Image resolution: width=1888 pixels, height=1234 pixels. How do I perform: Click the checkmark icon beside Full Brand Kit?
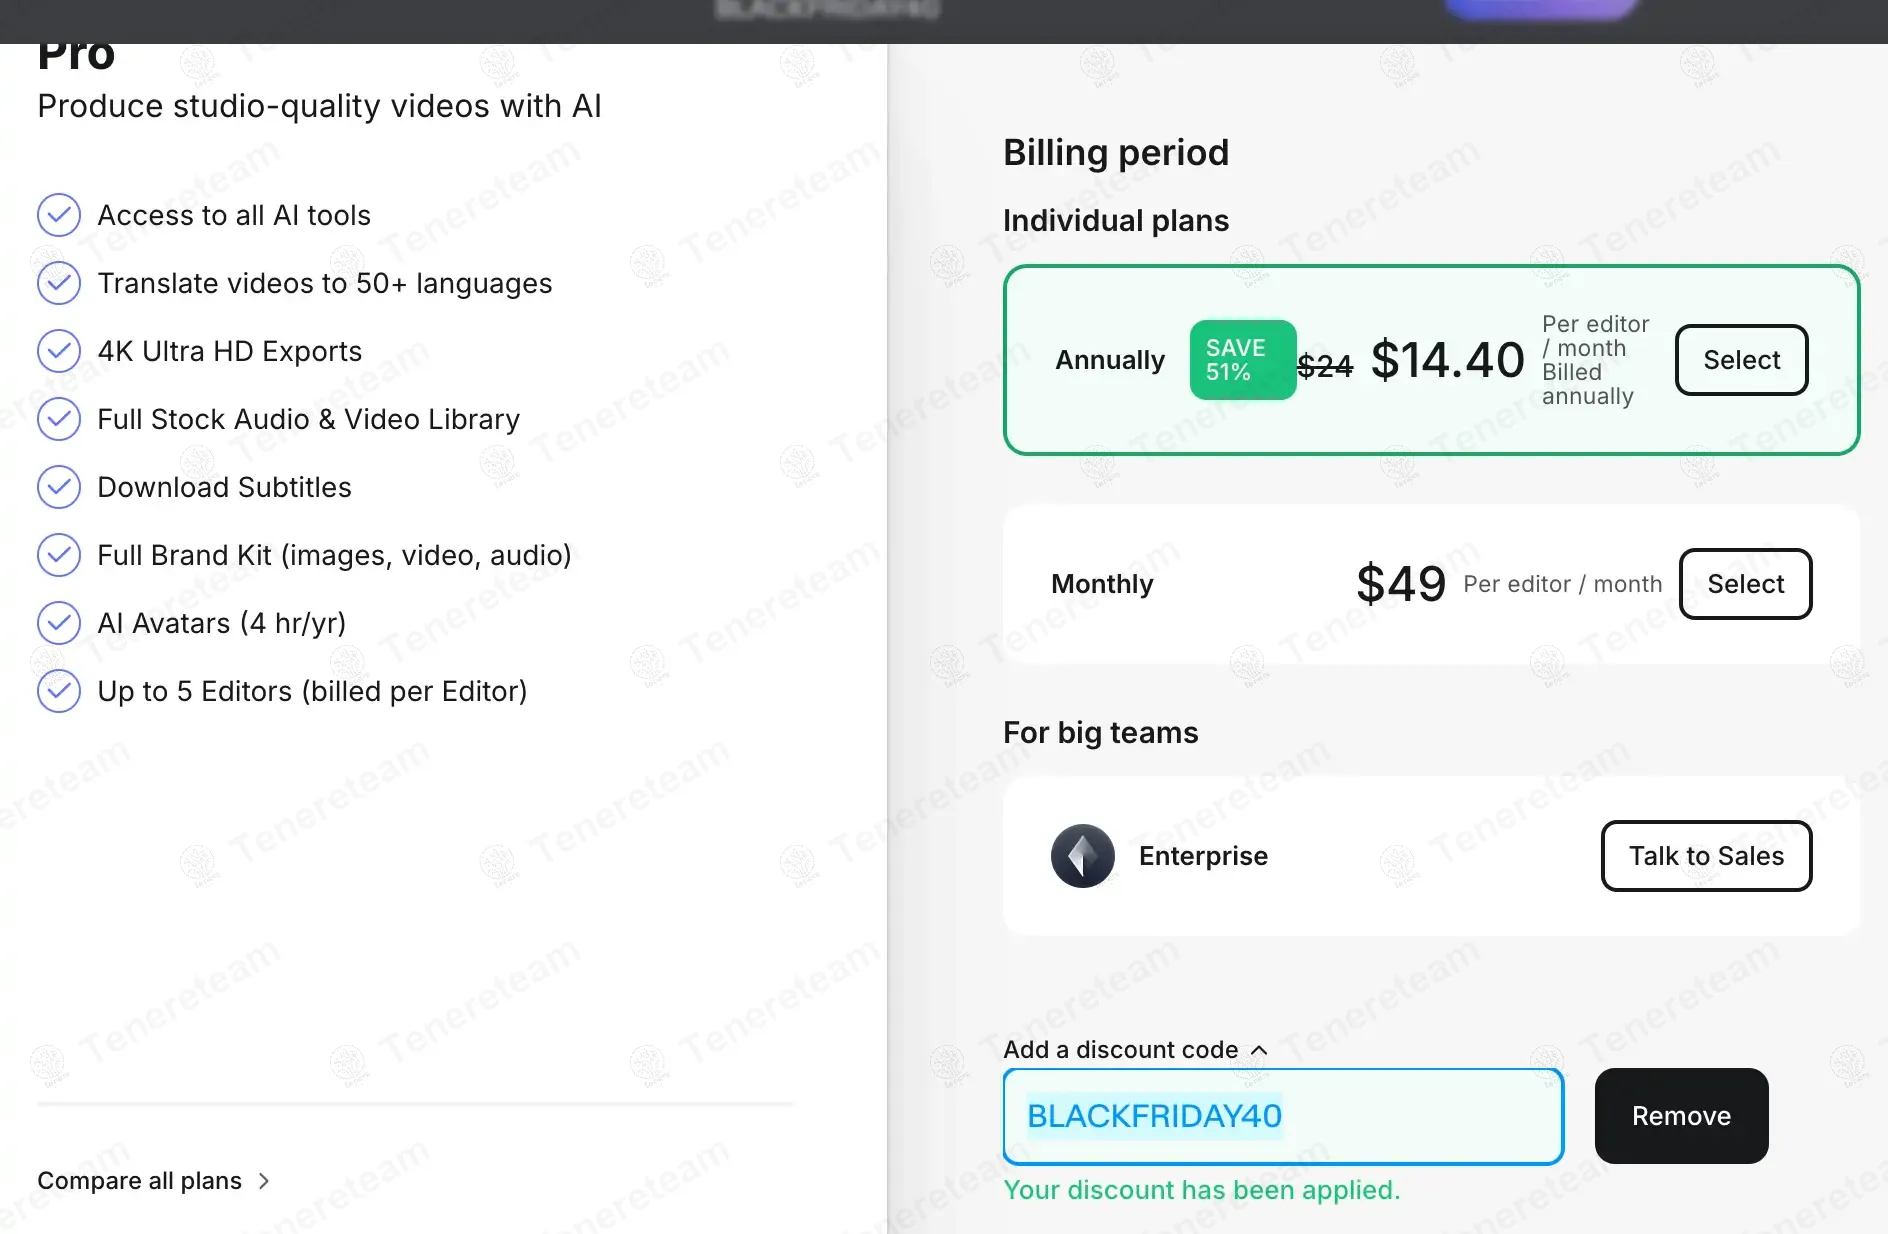pyautogui.click(x=59, y=555)
